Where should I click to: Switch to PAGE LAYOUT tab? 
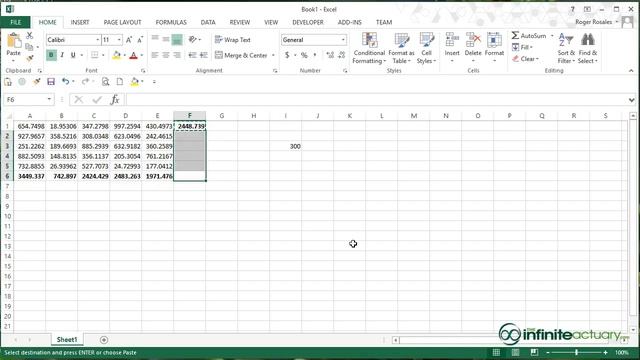coord(122,22)
